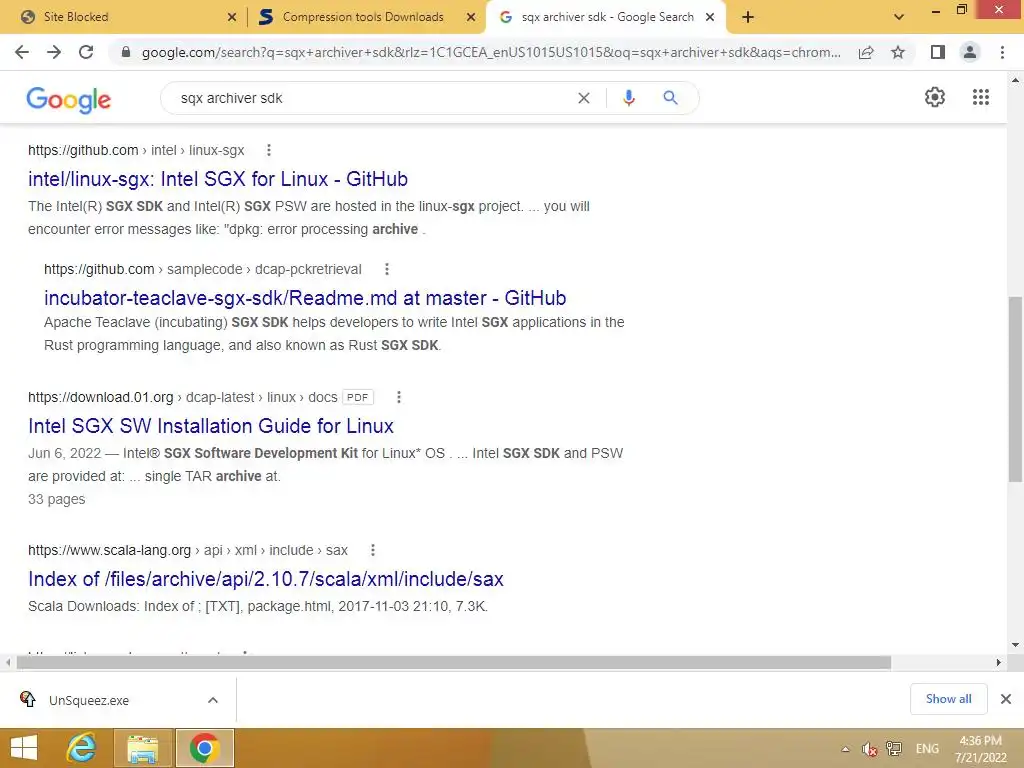Open intel/linux-sgx GitHub result
This screenshot has width=1024, height=768.
(217, 179)
